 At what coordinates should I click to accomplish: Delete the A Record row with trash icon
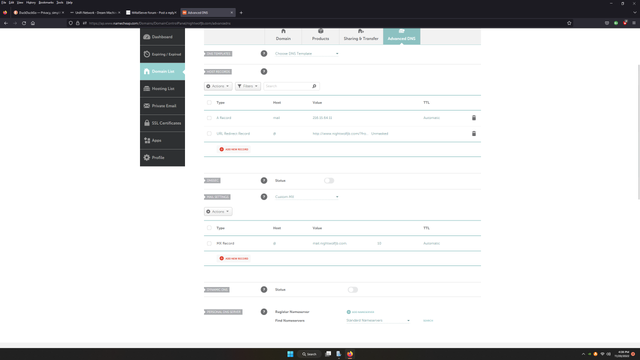[474, 118]
